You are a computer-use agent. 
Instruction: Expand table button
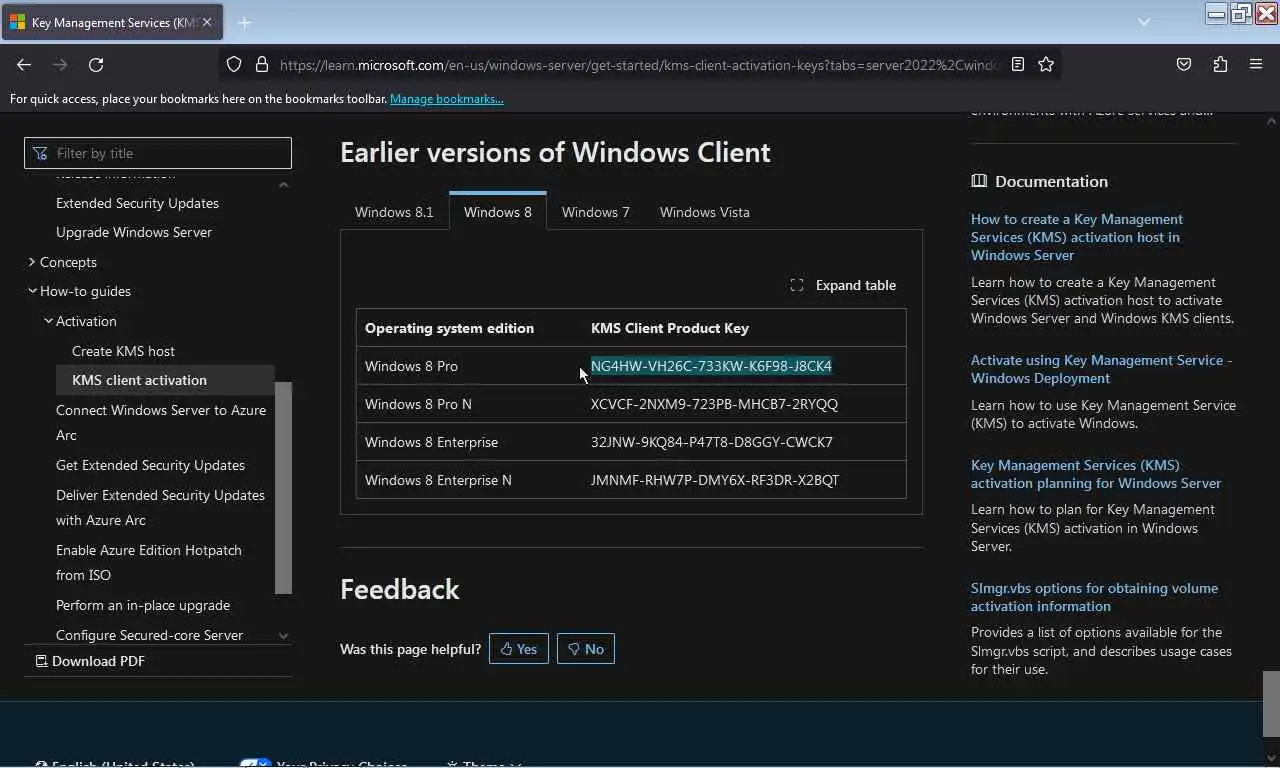tap(843, 285)
